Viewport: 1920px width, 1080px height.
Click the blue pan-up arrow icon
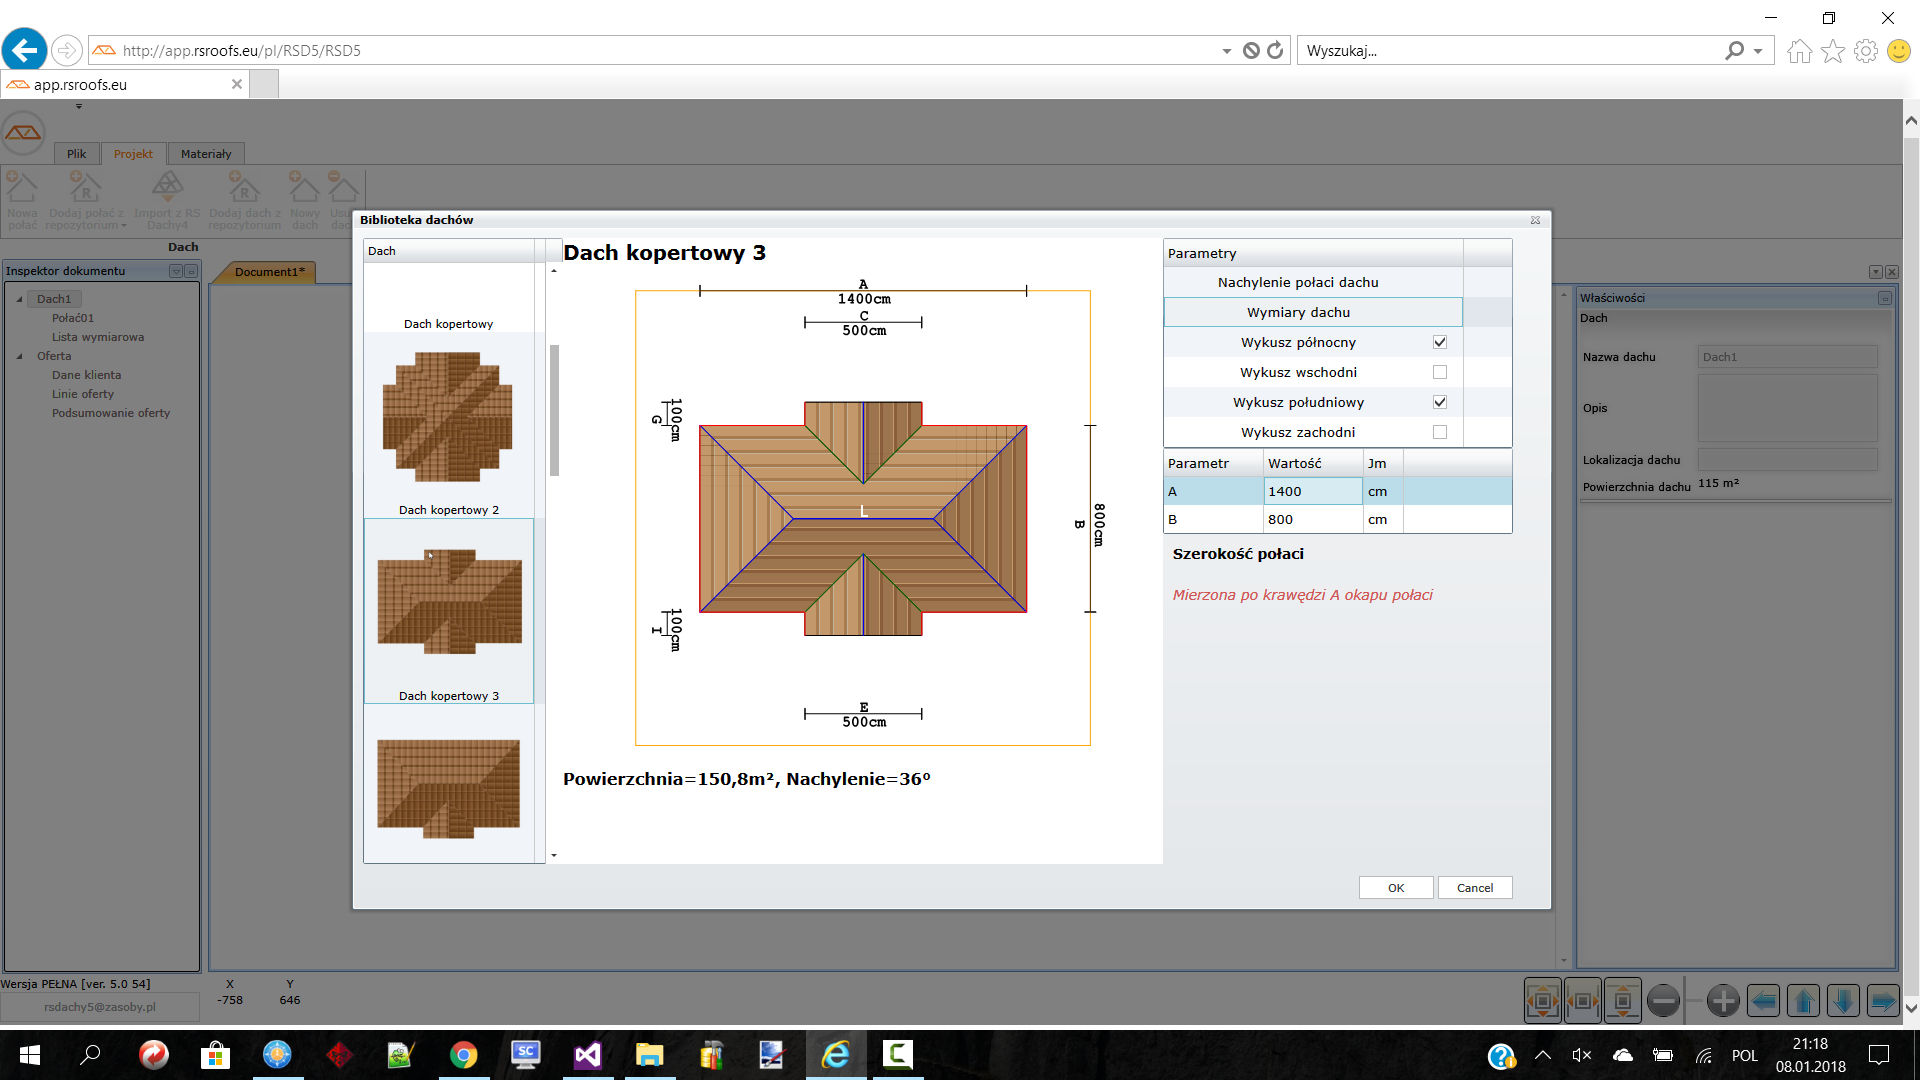(1803, 1000)
